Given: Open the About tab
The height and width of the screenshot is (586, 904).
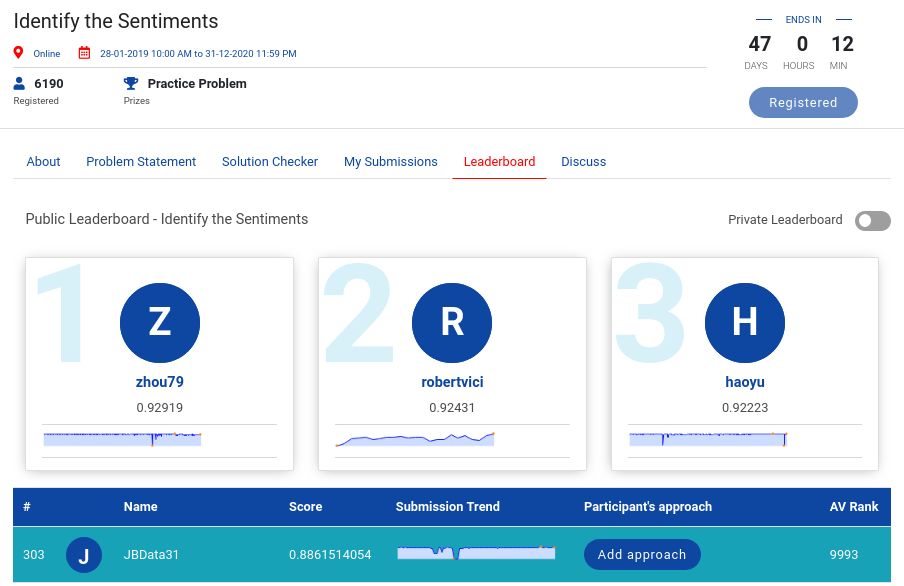Looking at the screenshot, I should [43, 161].
